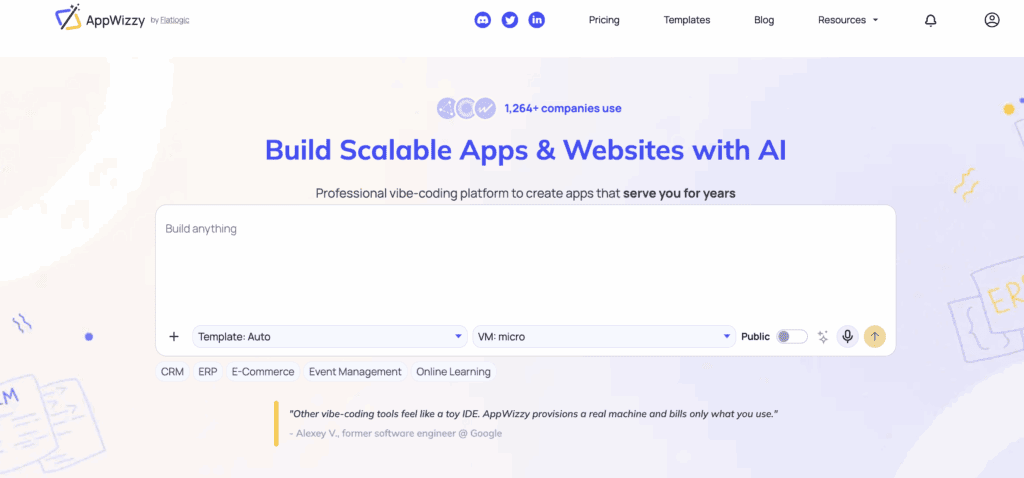Open notifications bell icon

pos(931,20)
